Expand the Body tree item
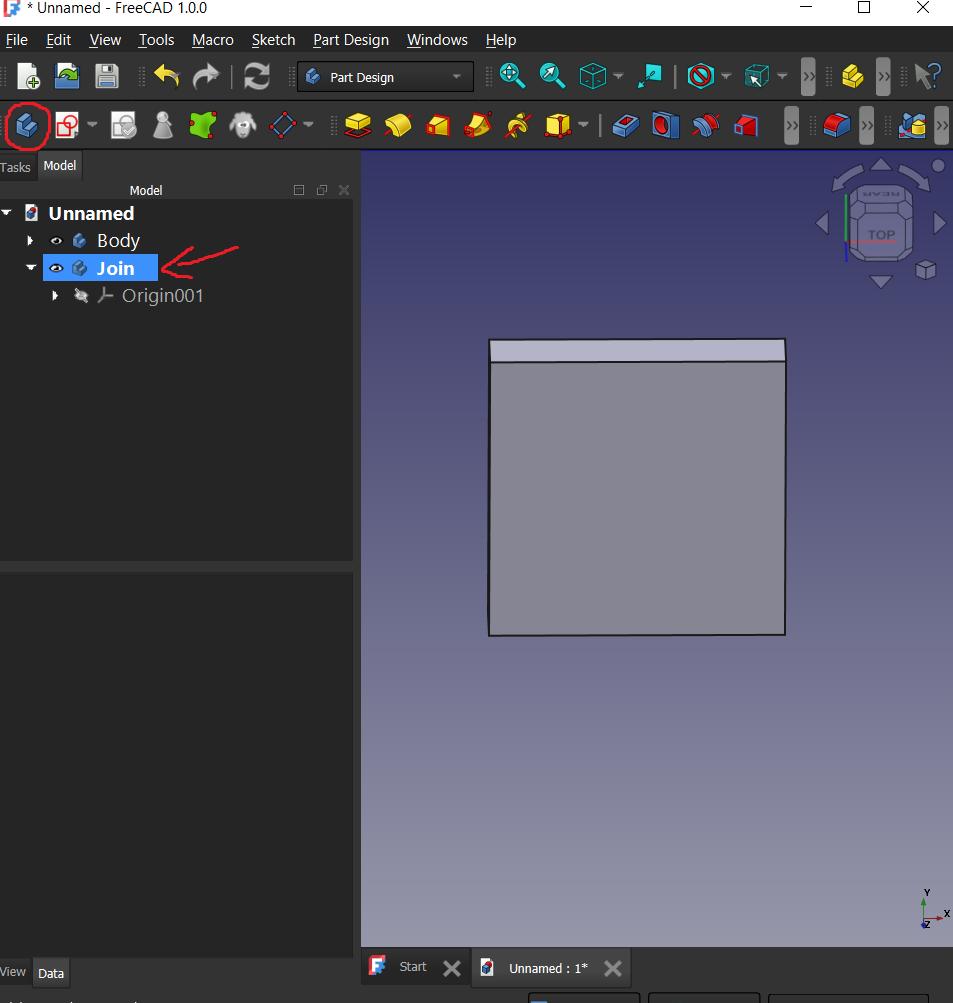953x1003 pixels. [x=30, y=241]
